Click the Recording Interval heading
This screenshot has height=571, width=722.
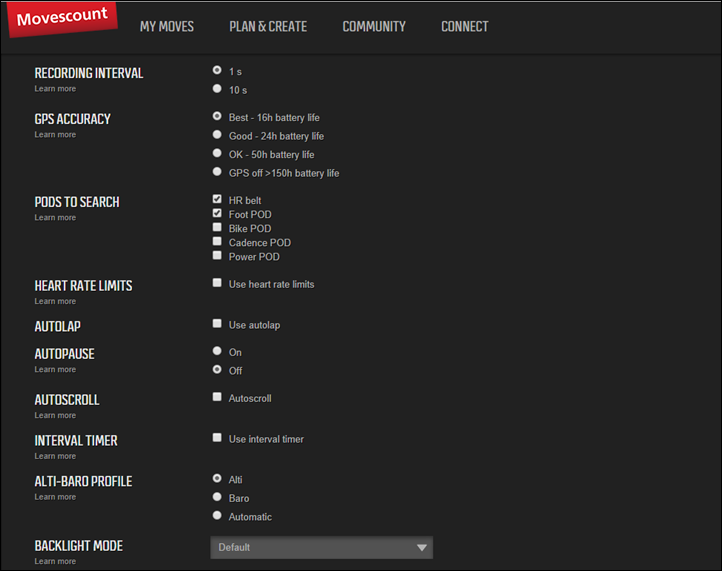point(89,73)
